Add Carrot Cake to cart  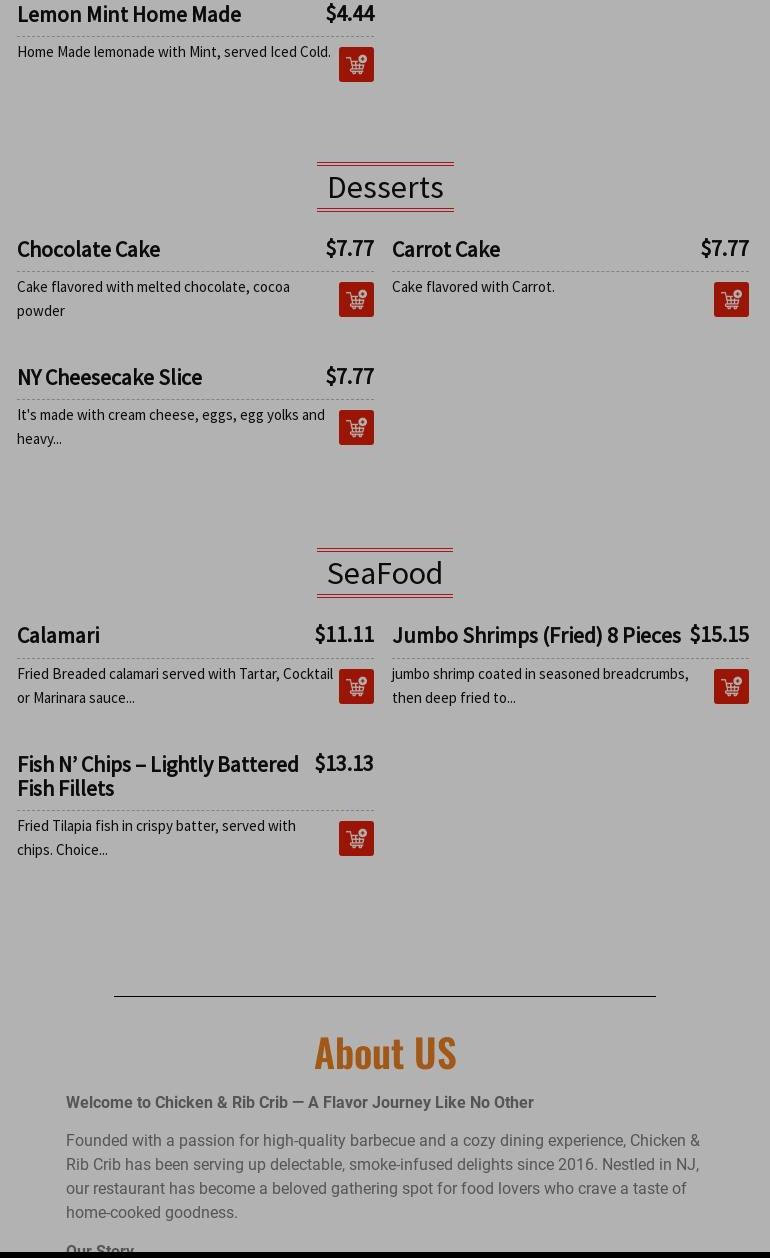[x=731, y=300]
